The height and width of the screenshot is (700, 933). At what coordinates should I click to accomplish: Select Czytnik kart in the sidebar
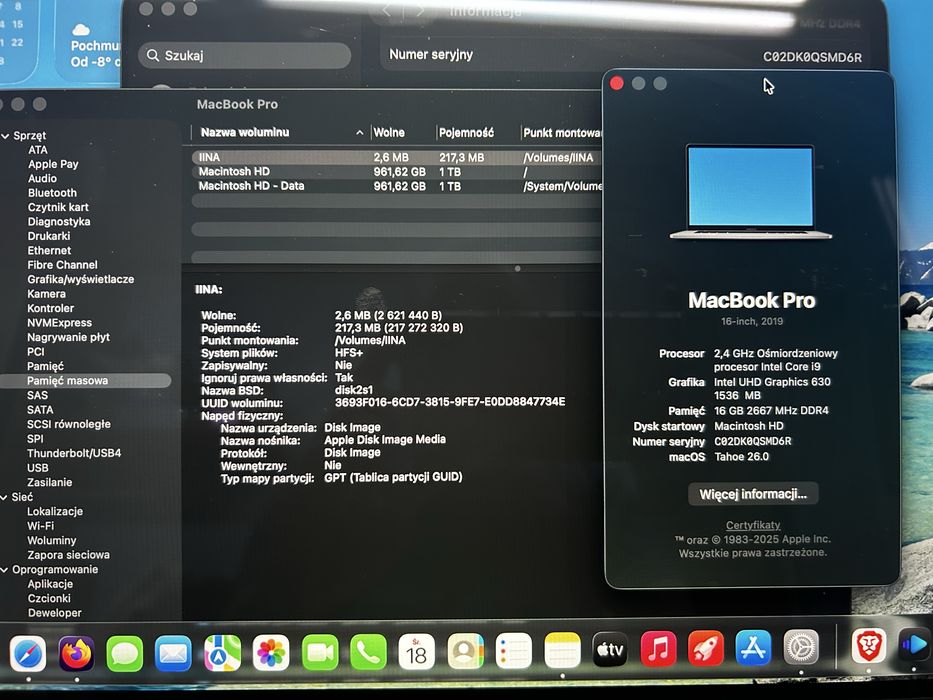coord(58,207)
